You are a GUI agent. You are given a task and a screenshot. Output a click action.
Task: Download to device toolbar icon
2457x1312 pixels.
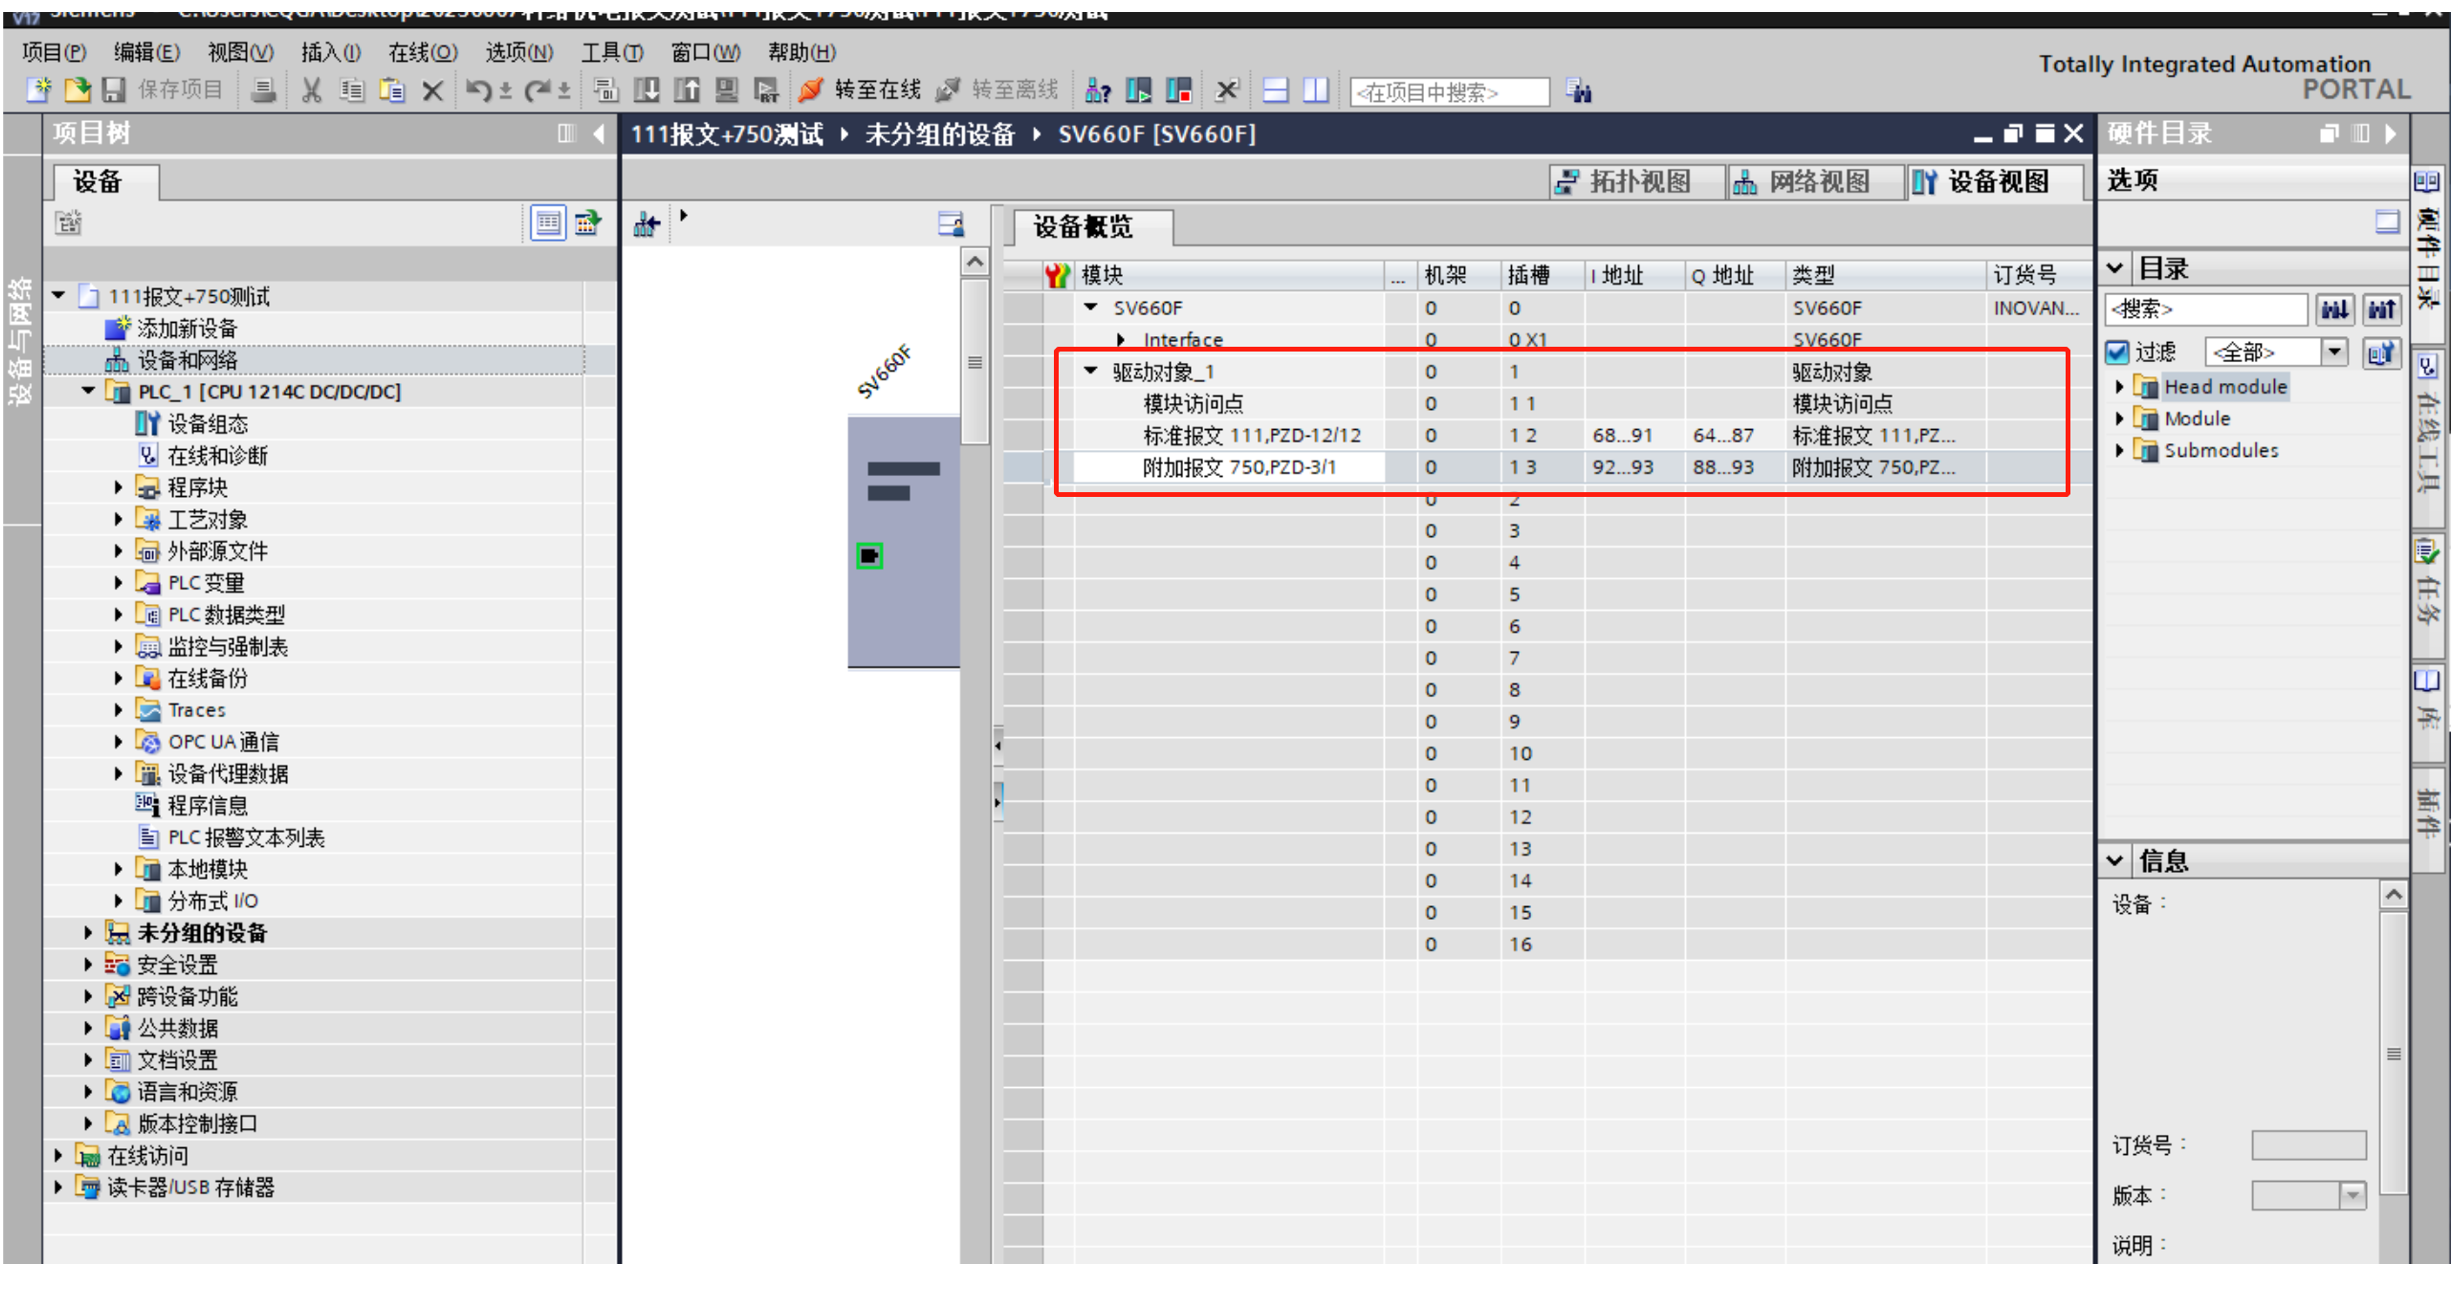click(647, 91)
